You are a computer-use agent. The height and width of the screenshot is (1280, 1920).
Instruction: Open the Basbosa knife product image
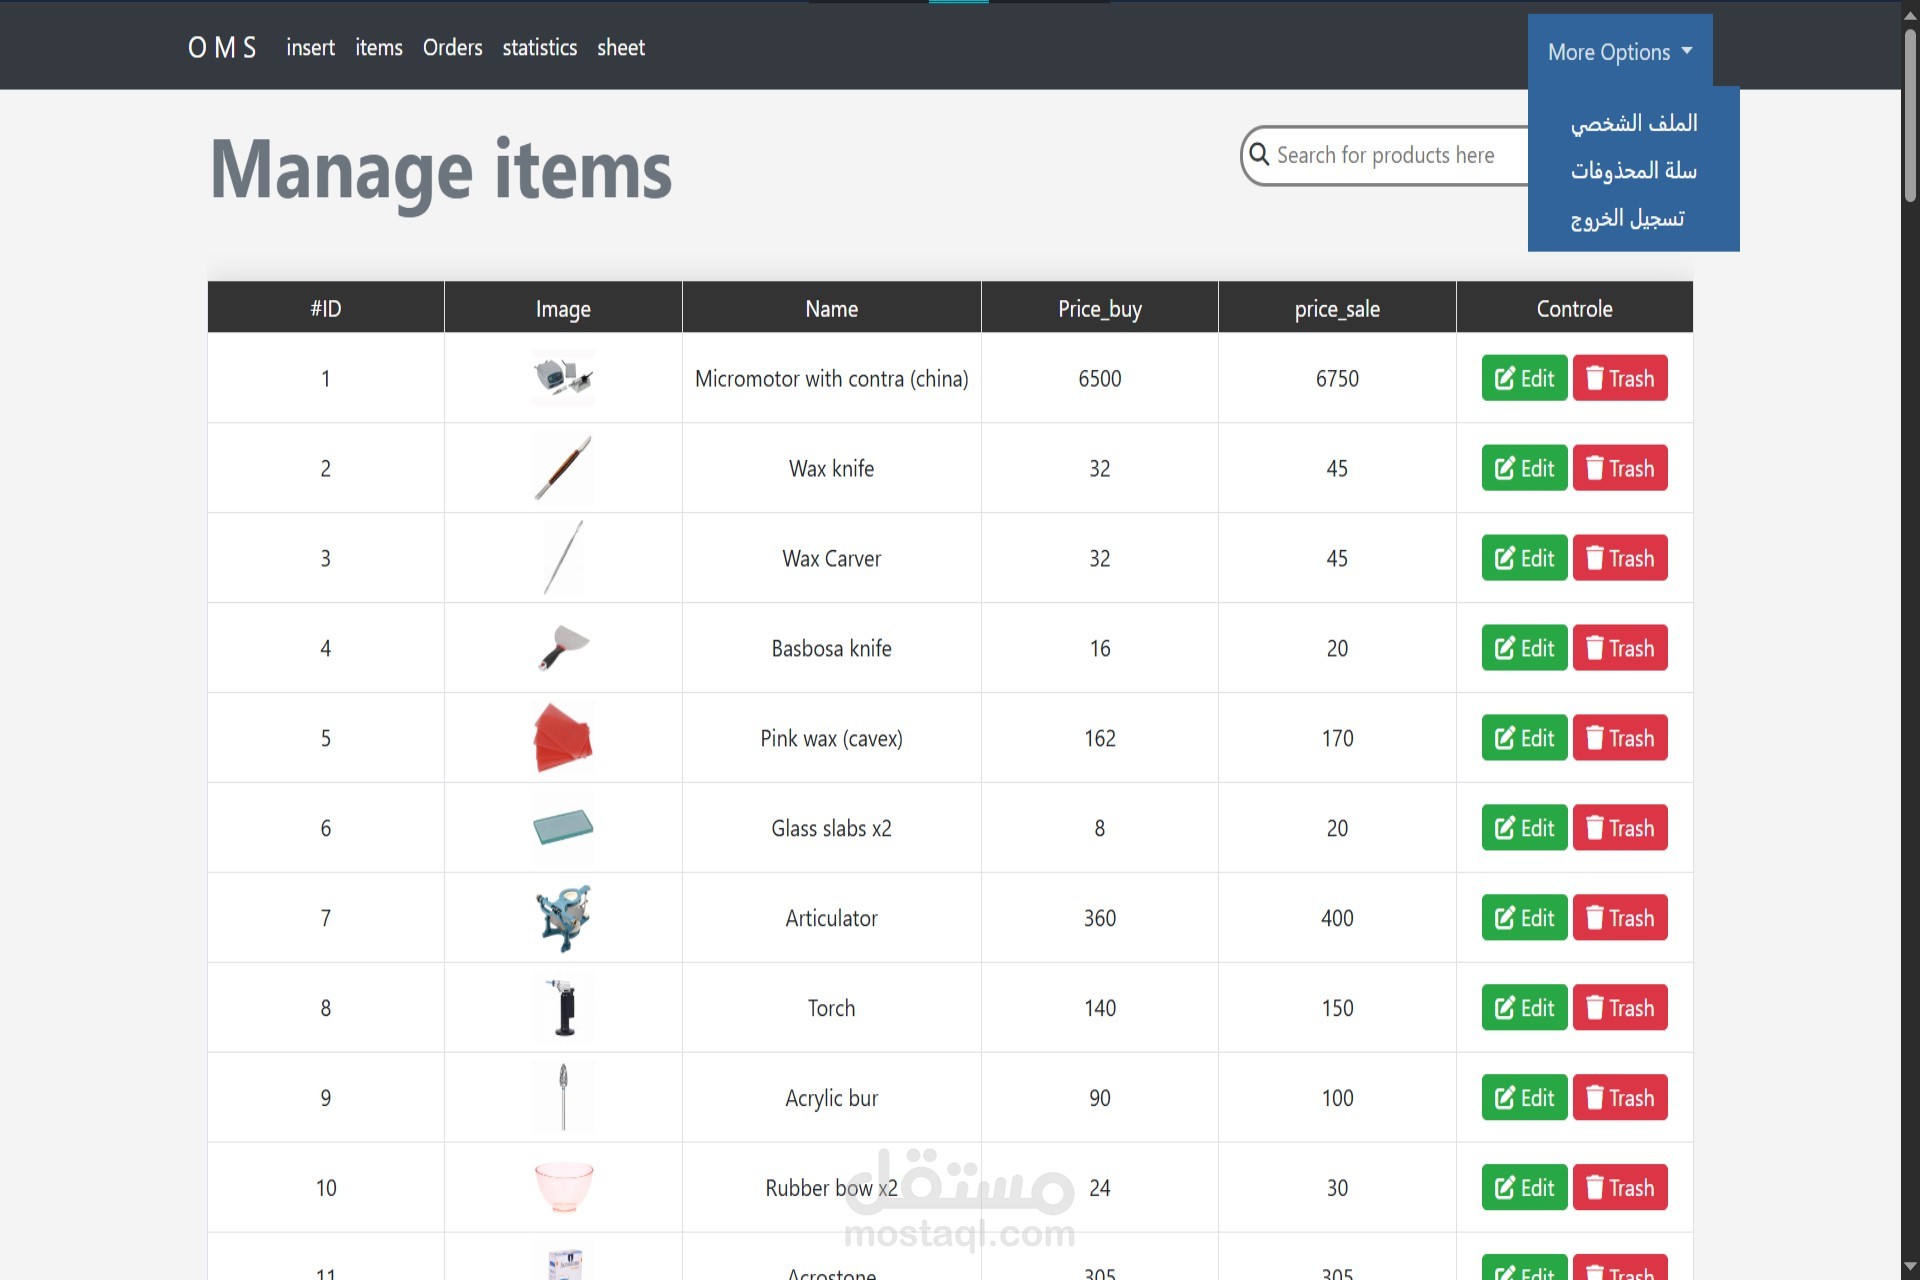click(x=563, y=648)
